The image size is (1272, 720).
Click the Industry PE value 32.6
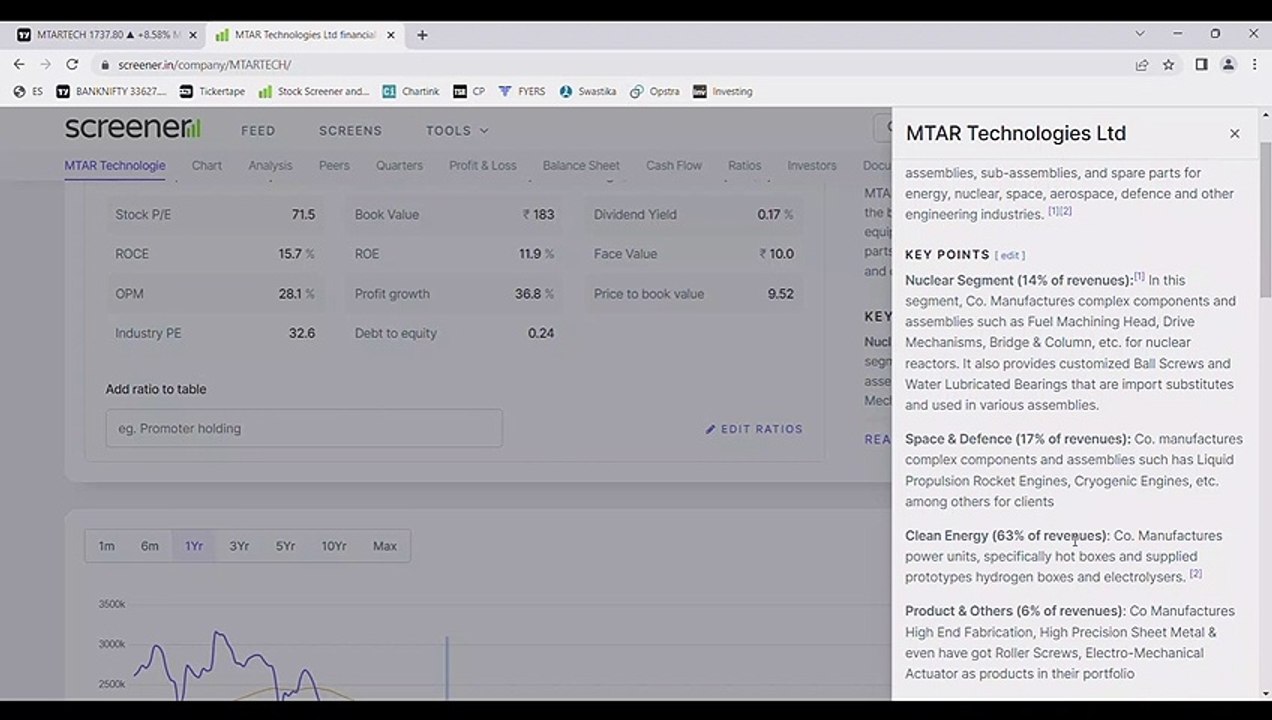[302, 333]
